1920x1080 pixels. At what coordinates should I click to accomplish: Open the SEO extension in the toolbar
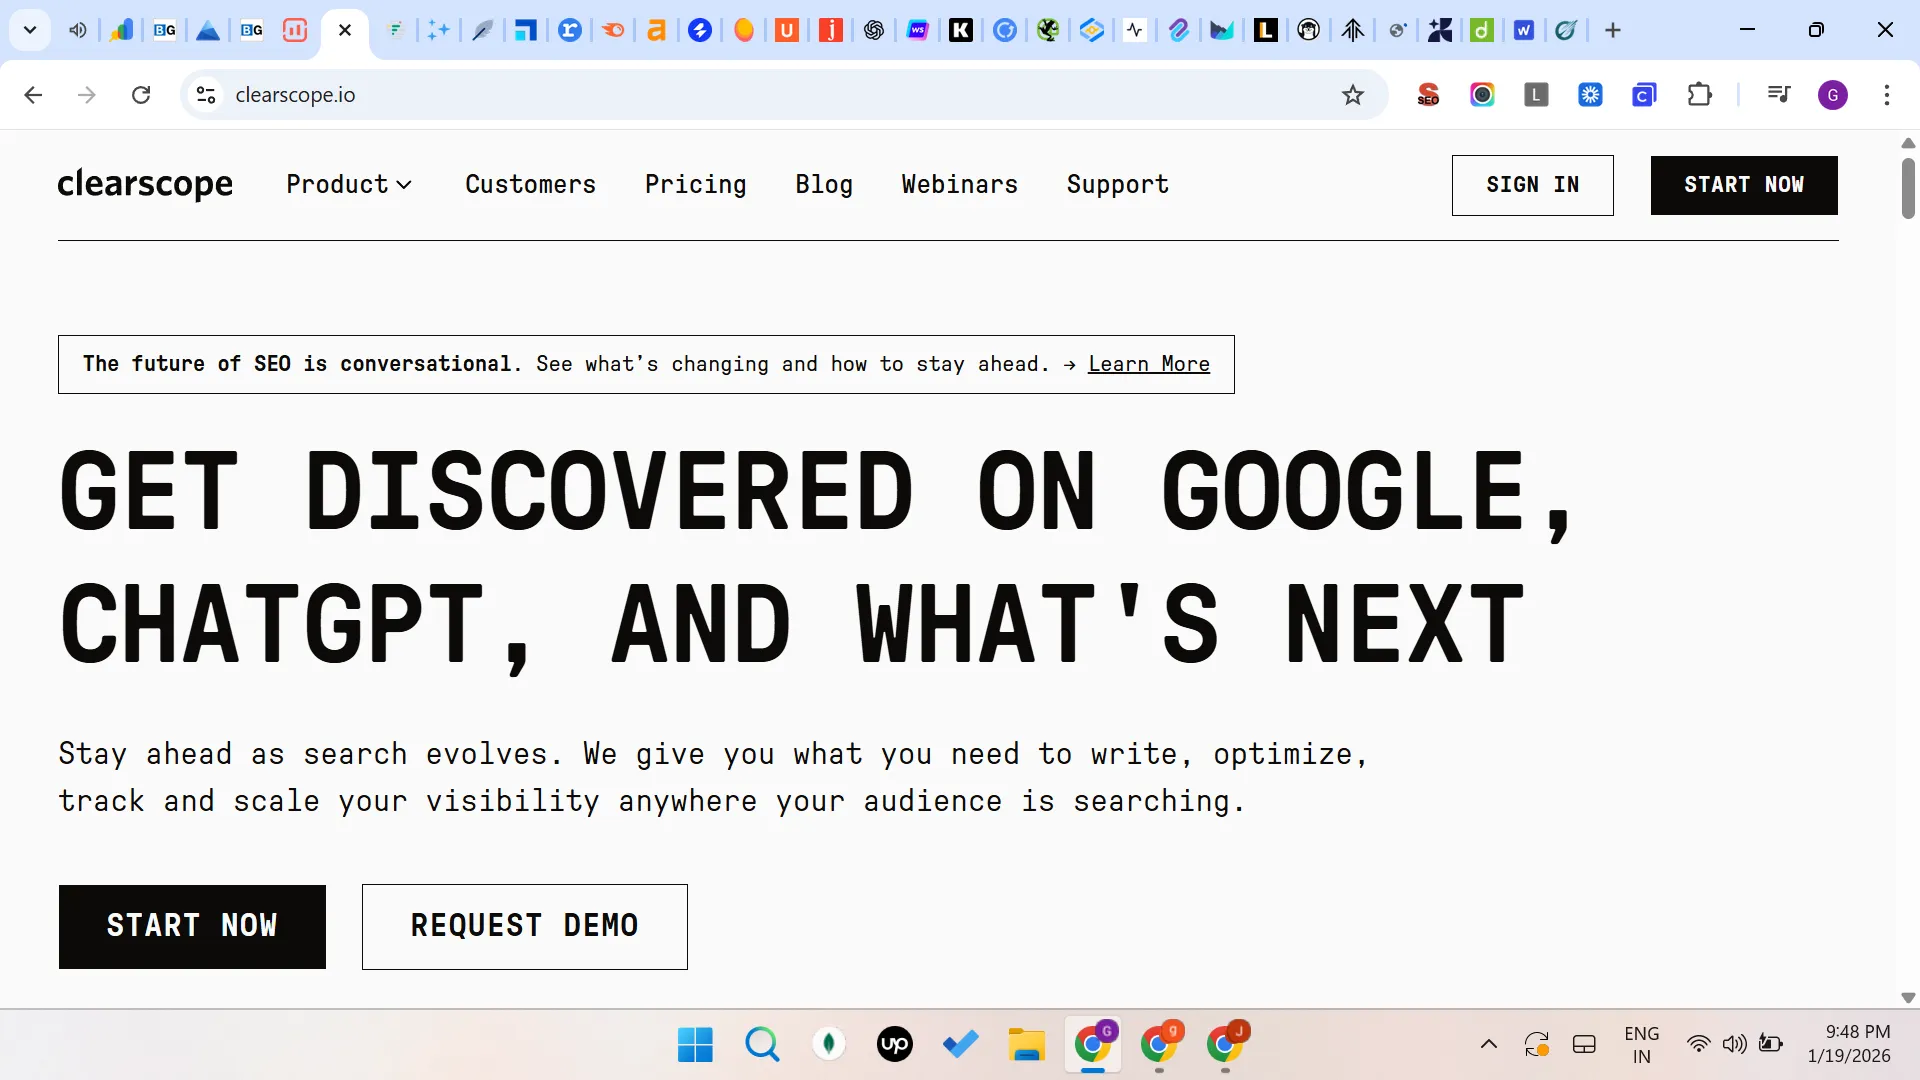pos(1428,94)
